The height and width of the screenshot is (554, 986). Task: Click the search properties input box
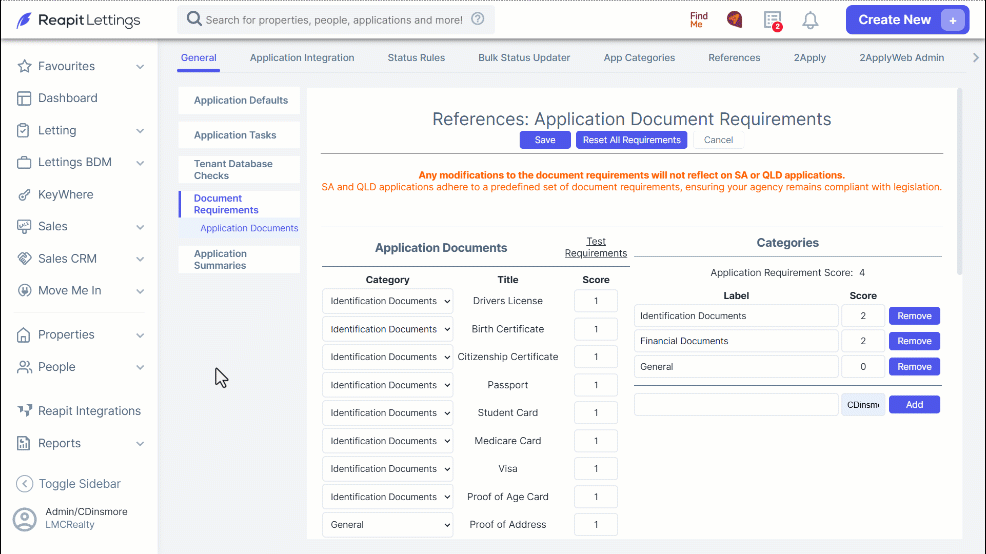click(x=334, y=19)
